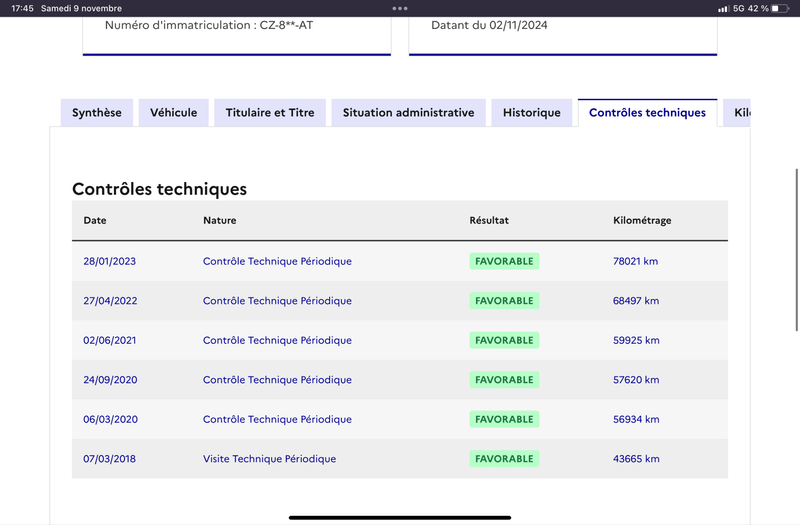
Task: Click 'Contrôle Technique Périodique' in 06/03/2020 row
Action: click(x=278, y=419)
